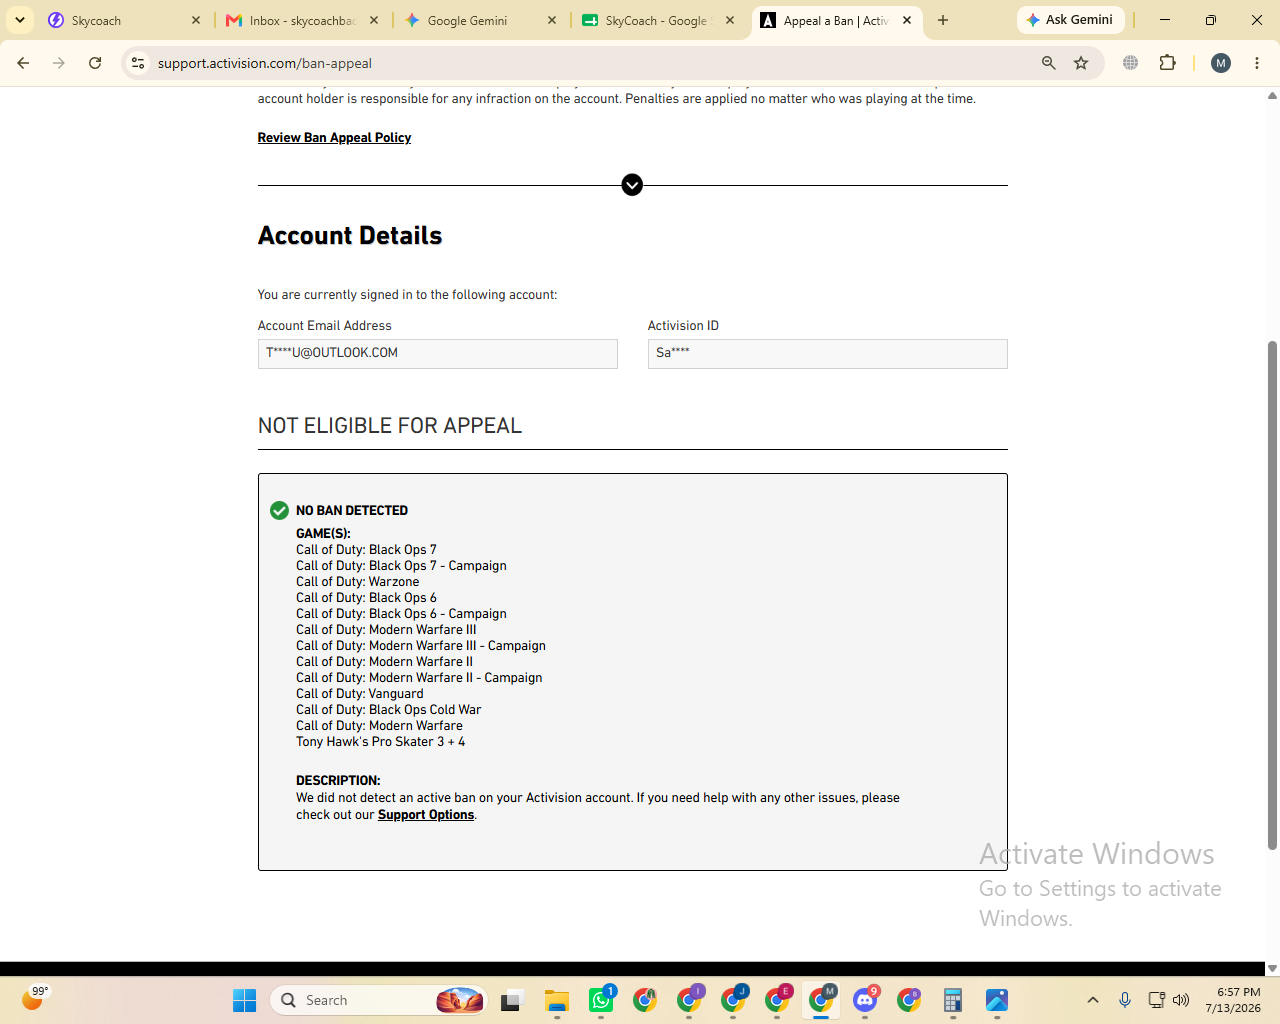Click the green No Ban Detected checkmark

coord(279,511)
